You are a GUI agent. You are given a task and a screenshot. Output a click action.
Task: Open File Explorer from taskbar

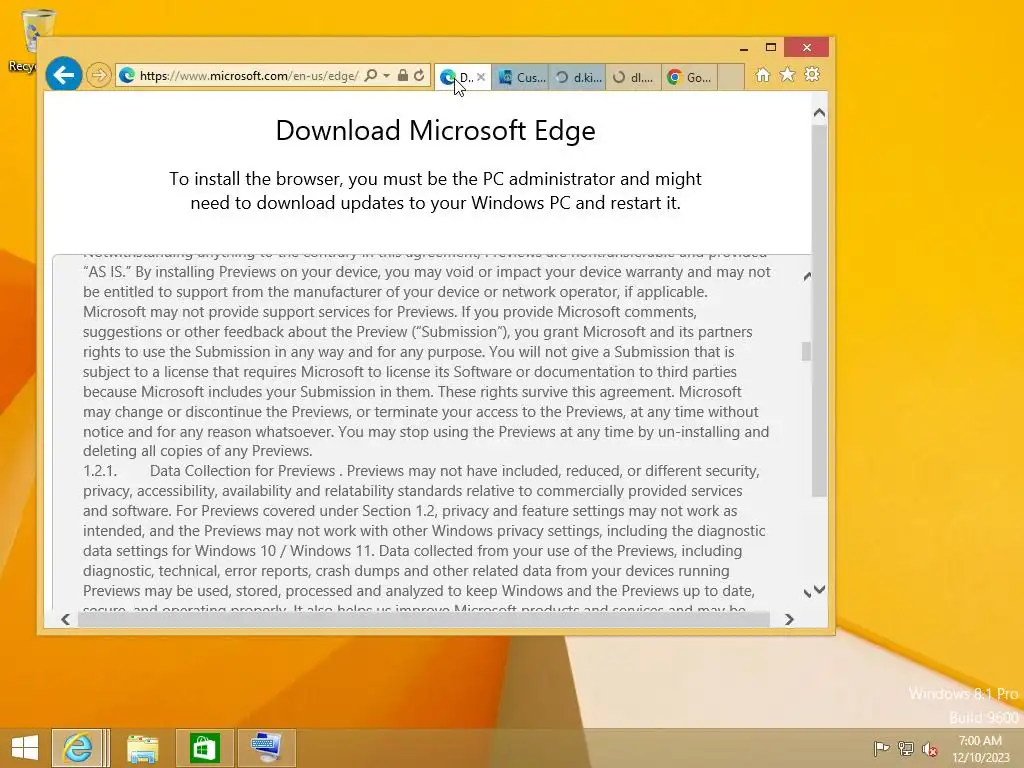pos(142,748)
